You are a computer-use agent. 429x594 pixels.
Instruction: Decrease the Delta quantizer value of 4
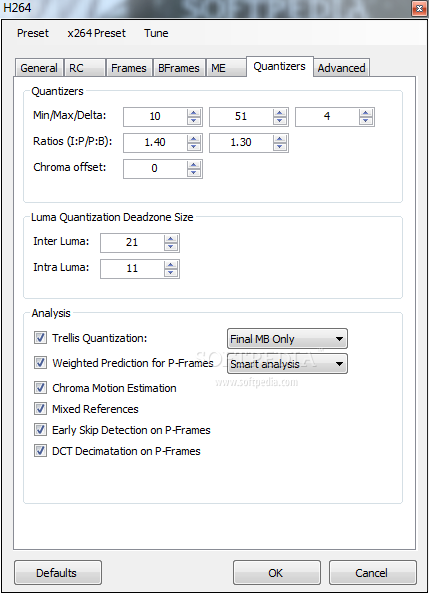click(366, 120)
